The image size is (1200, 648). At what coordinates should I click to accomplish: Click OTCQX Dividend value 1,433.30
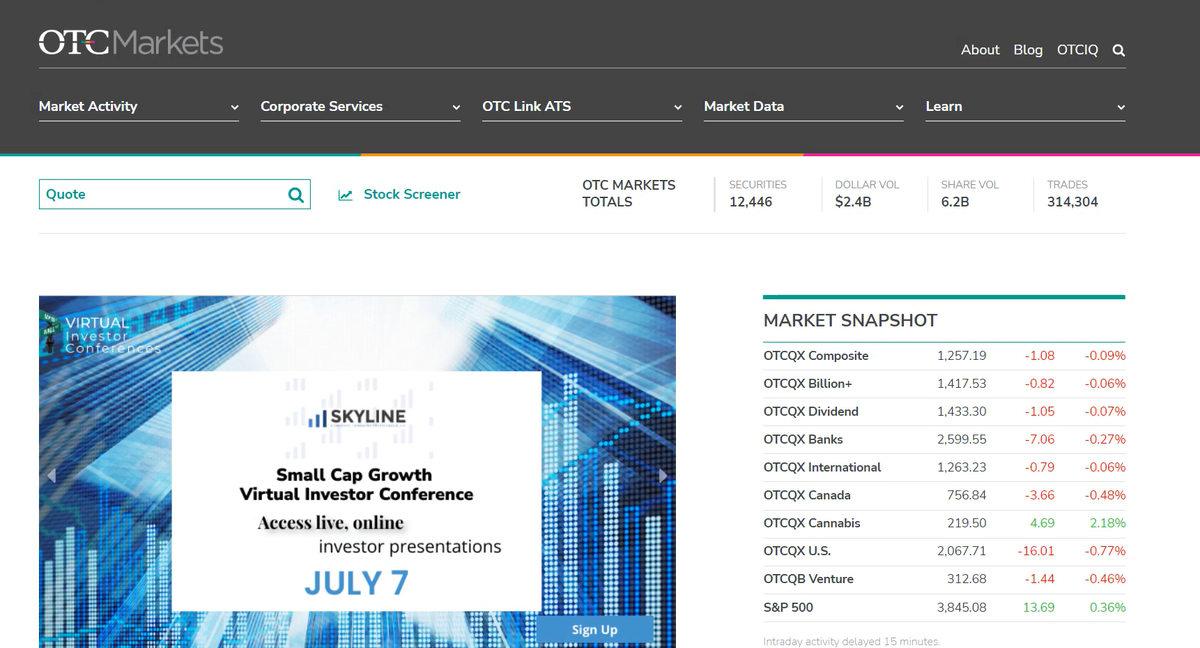pyautogui.click(x=962, y=412)
